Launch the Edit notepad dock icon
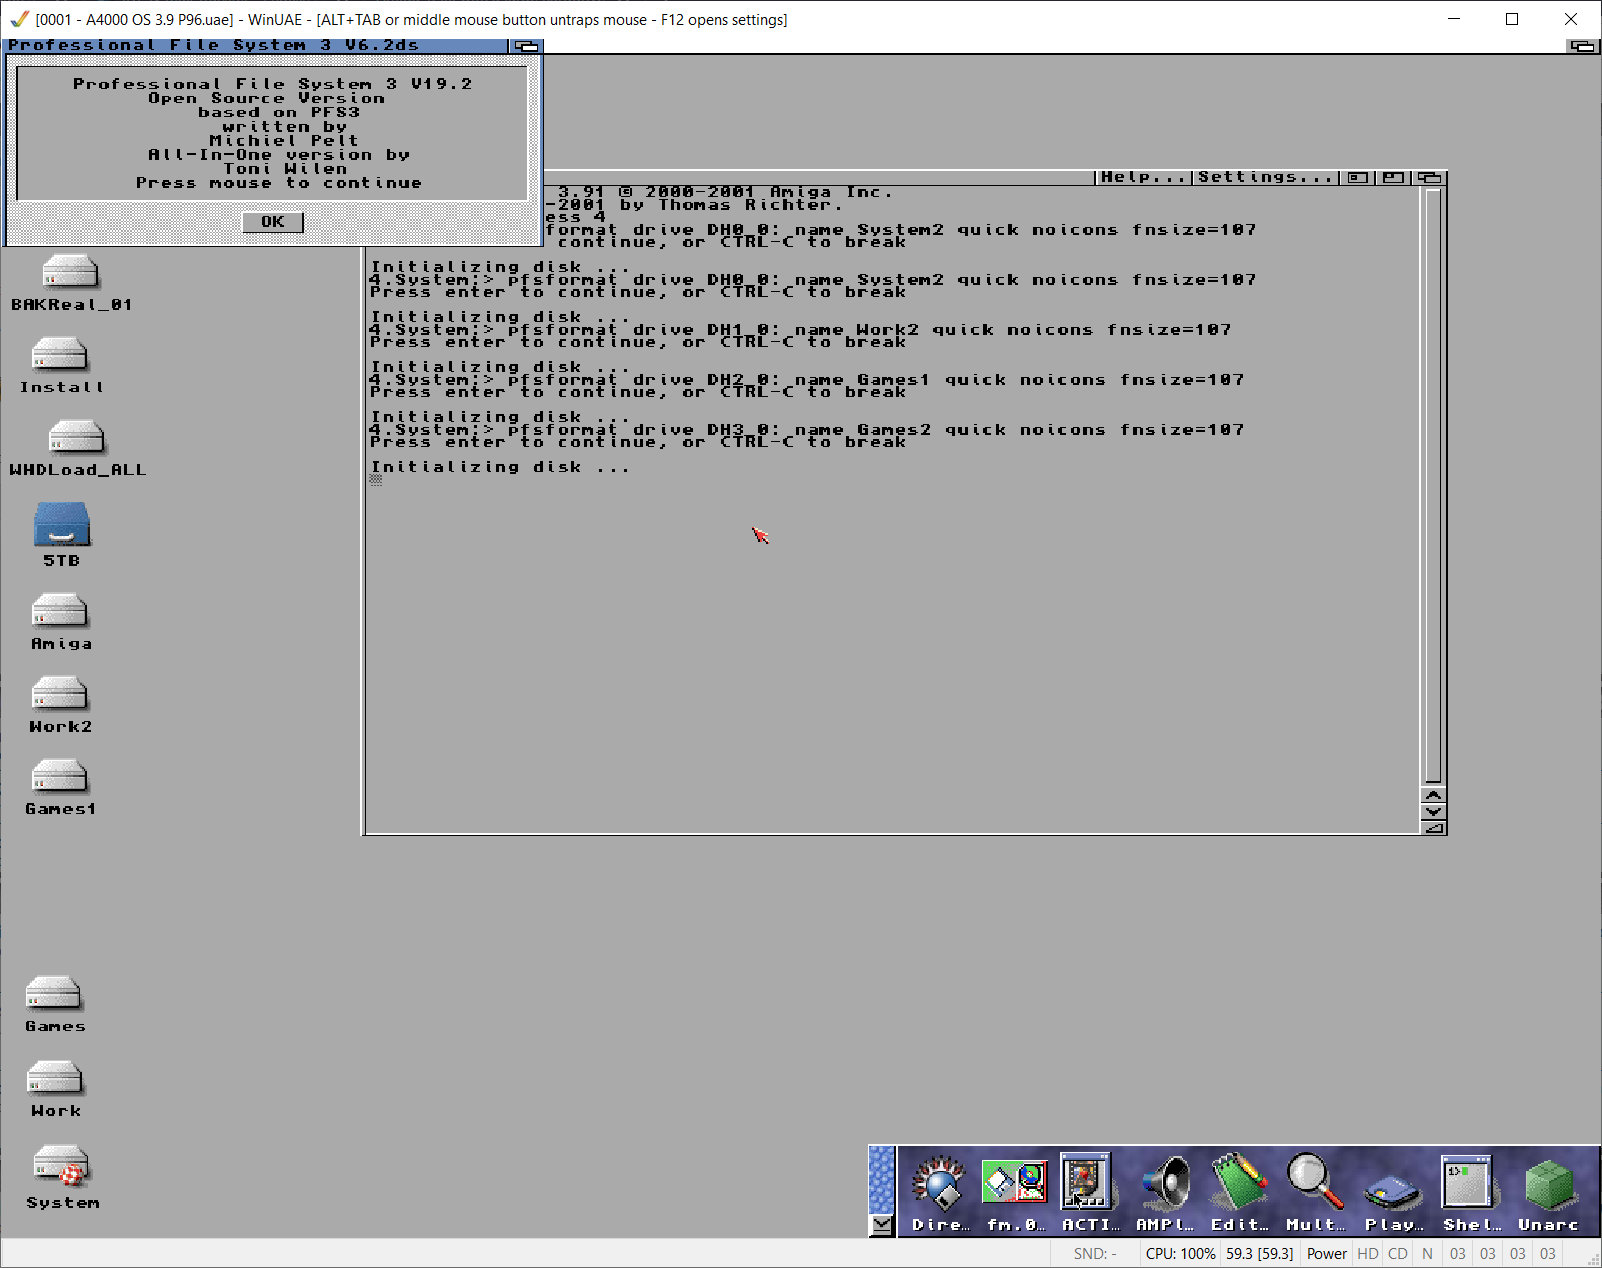The image size is (1602, 1268). coord(1240,1182)
